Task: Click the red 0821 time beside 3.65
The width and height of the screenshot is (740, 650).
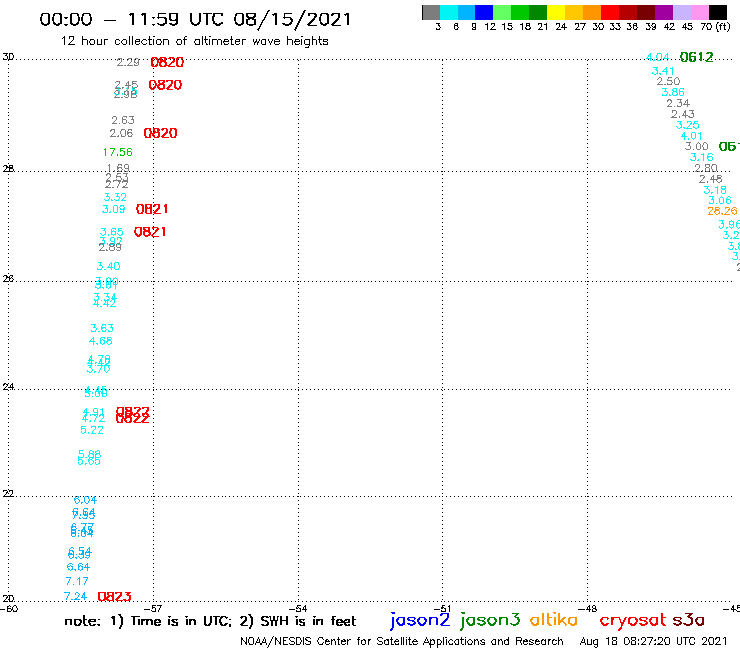Action: [x=150, y=232]
